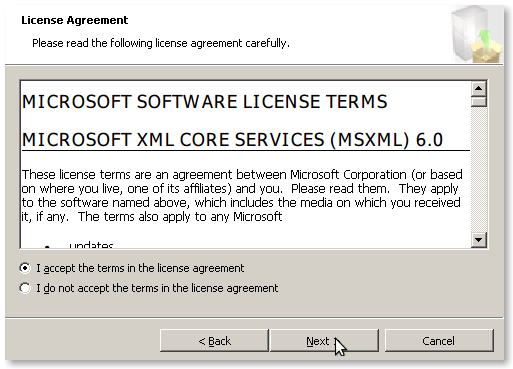Screen dimensions: 513x369
Task: Click the "Please read the following license agreement" subtitle
Action: pyautogui.click(x=161, y=43)
